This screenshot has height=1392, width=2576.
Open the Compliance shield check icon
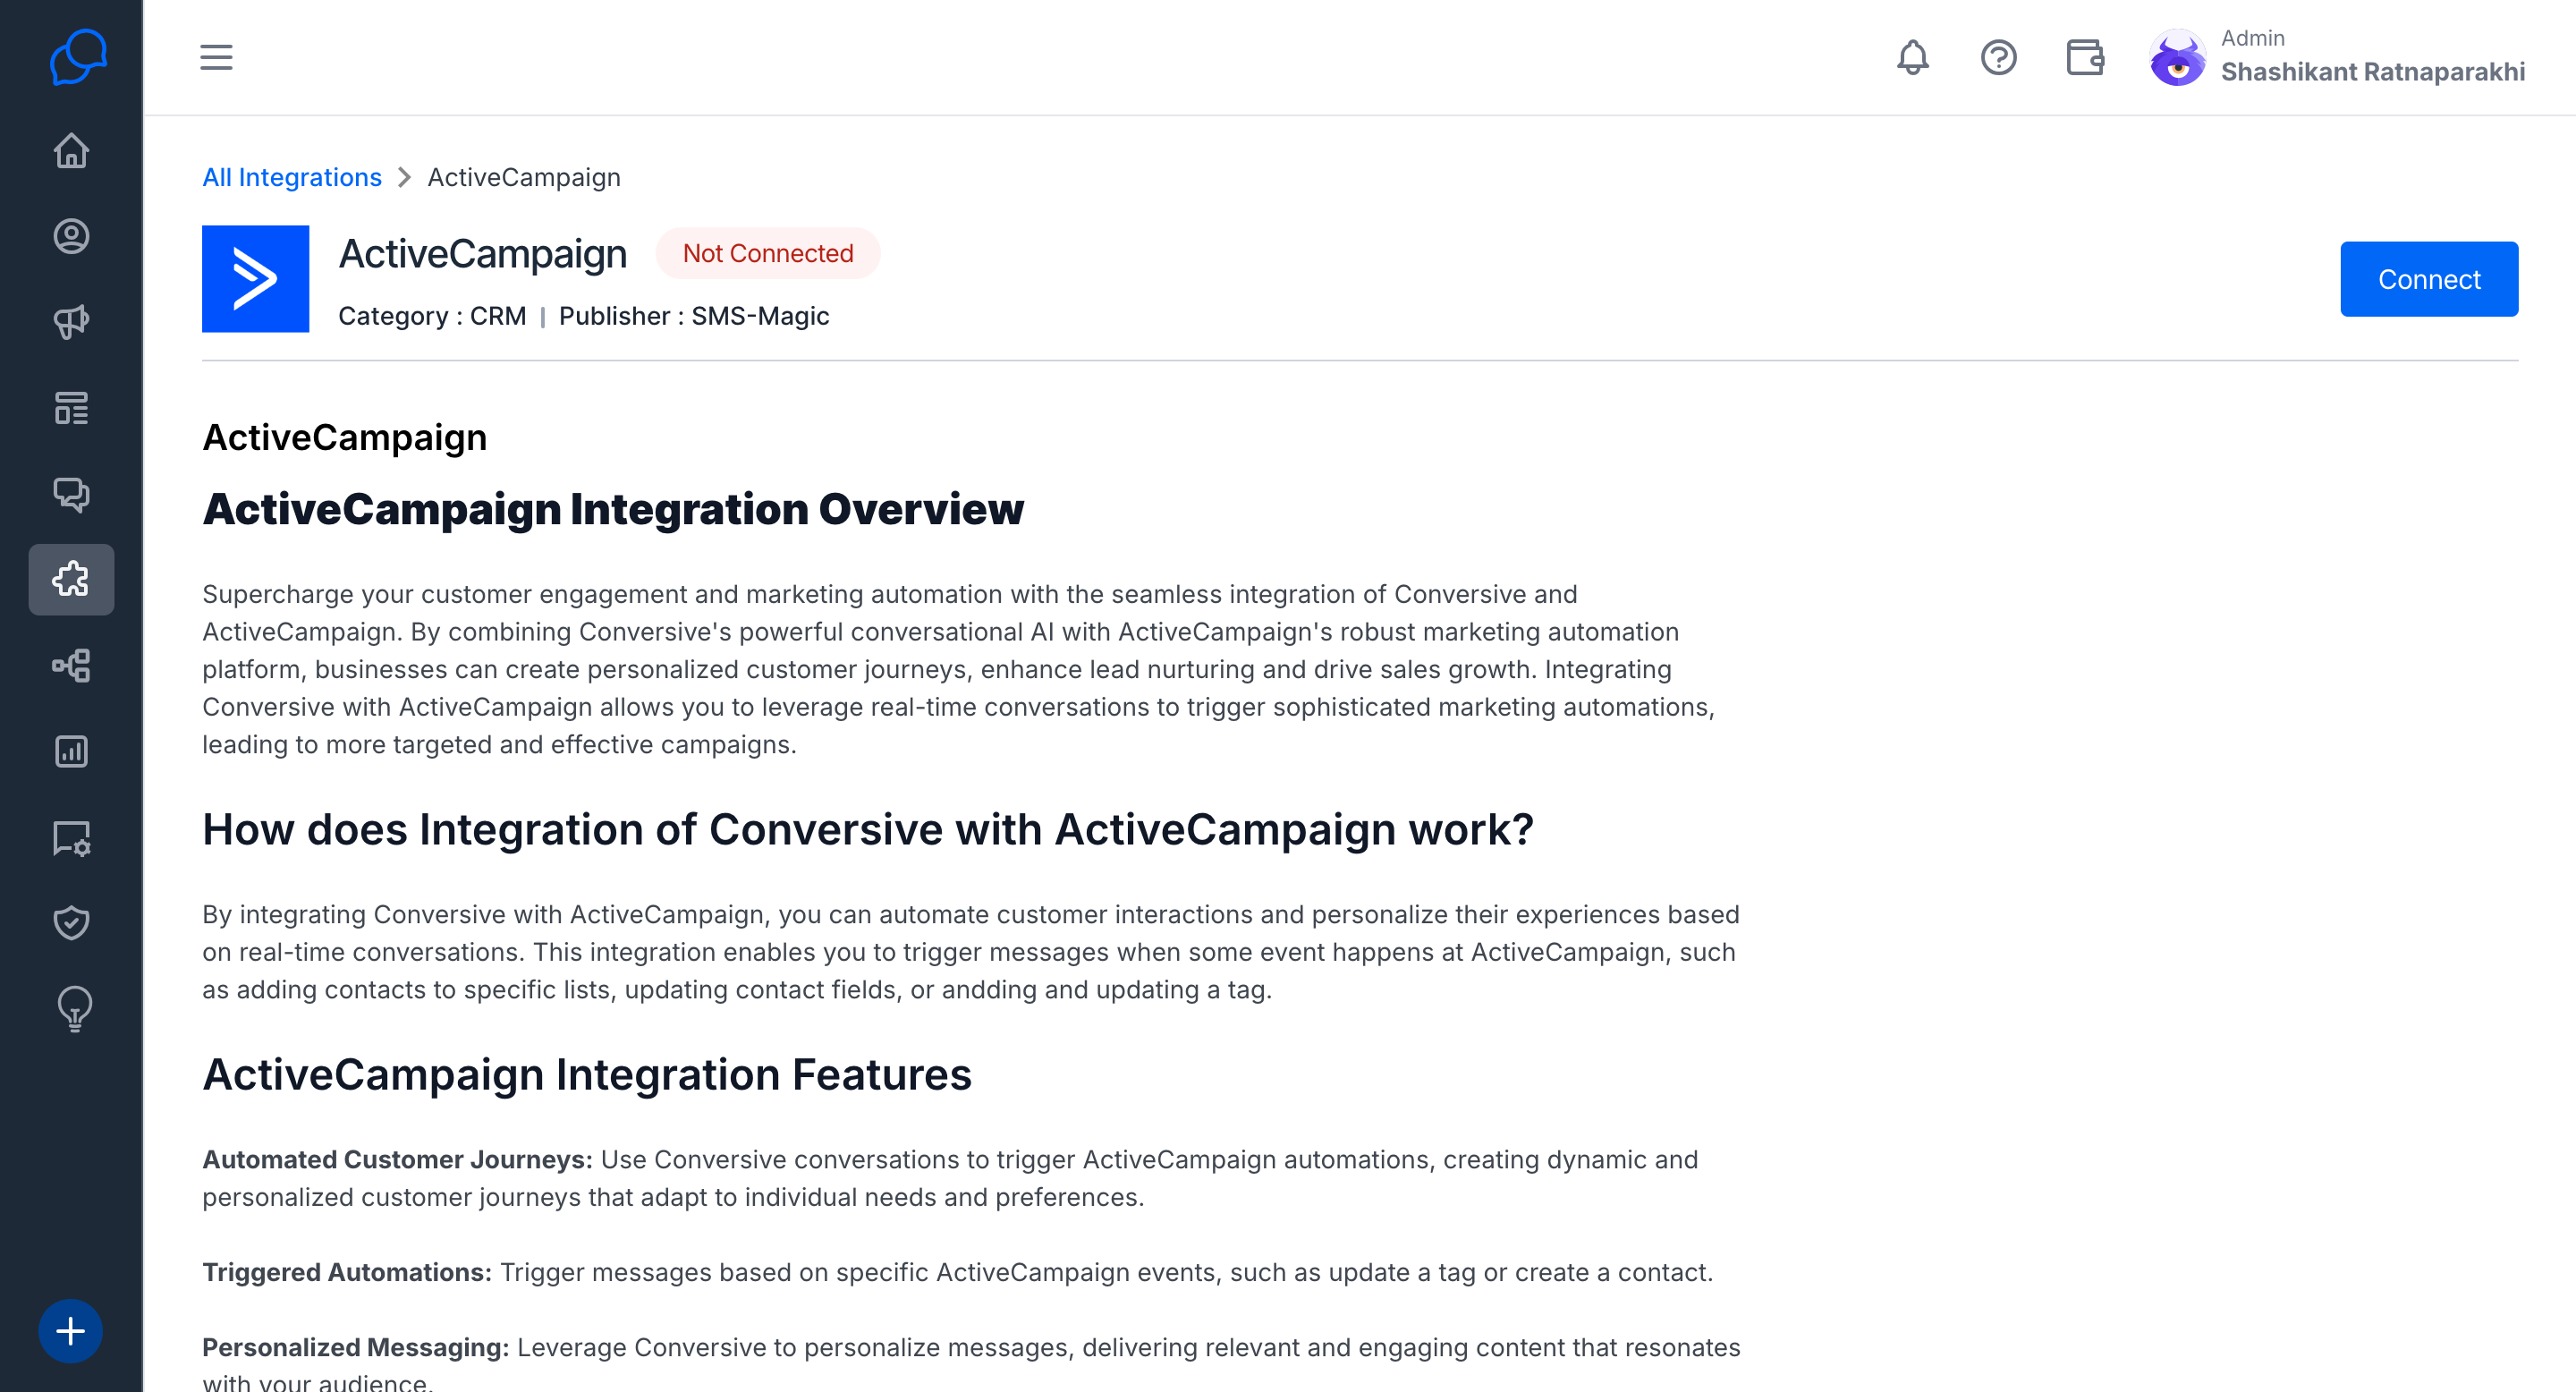[x=71, y=923]
